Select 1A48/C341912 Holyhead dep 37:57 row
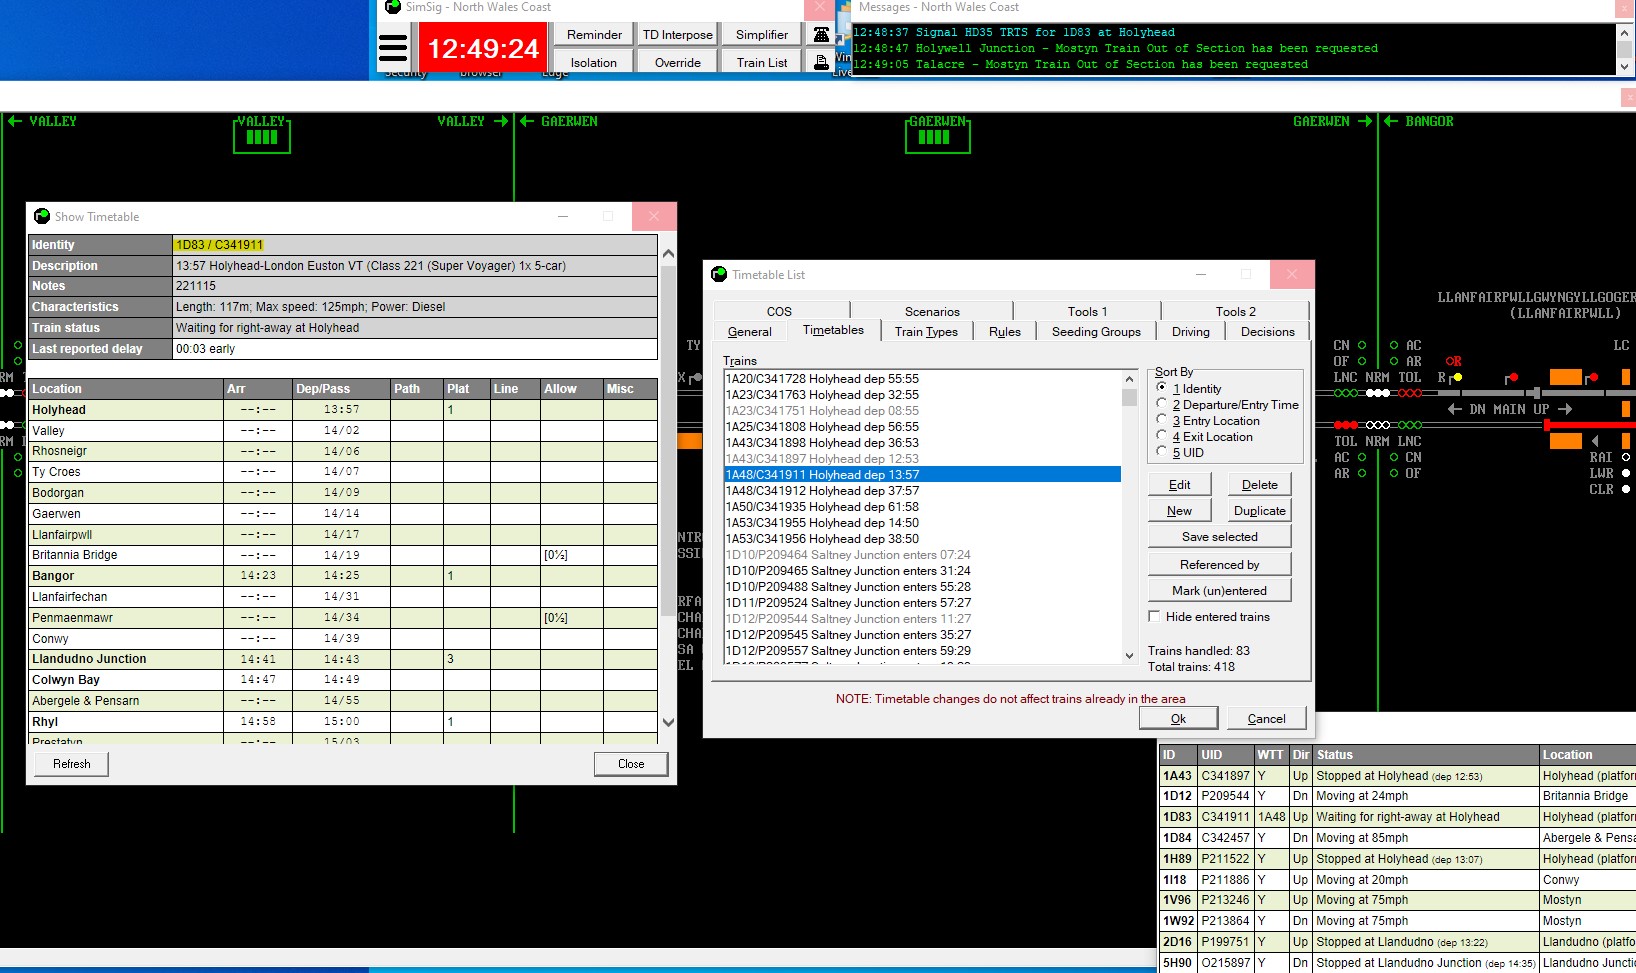The width and height of the screenshot is (1636, 973). [x=922, y=490]
